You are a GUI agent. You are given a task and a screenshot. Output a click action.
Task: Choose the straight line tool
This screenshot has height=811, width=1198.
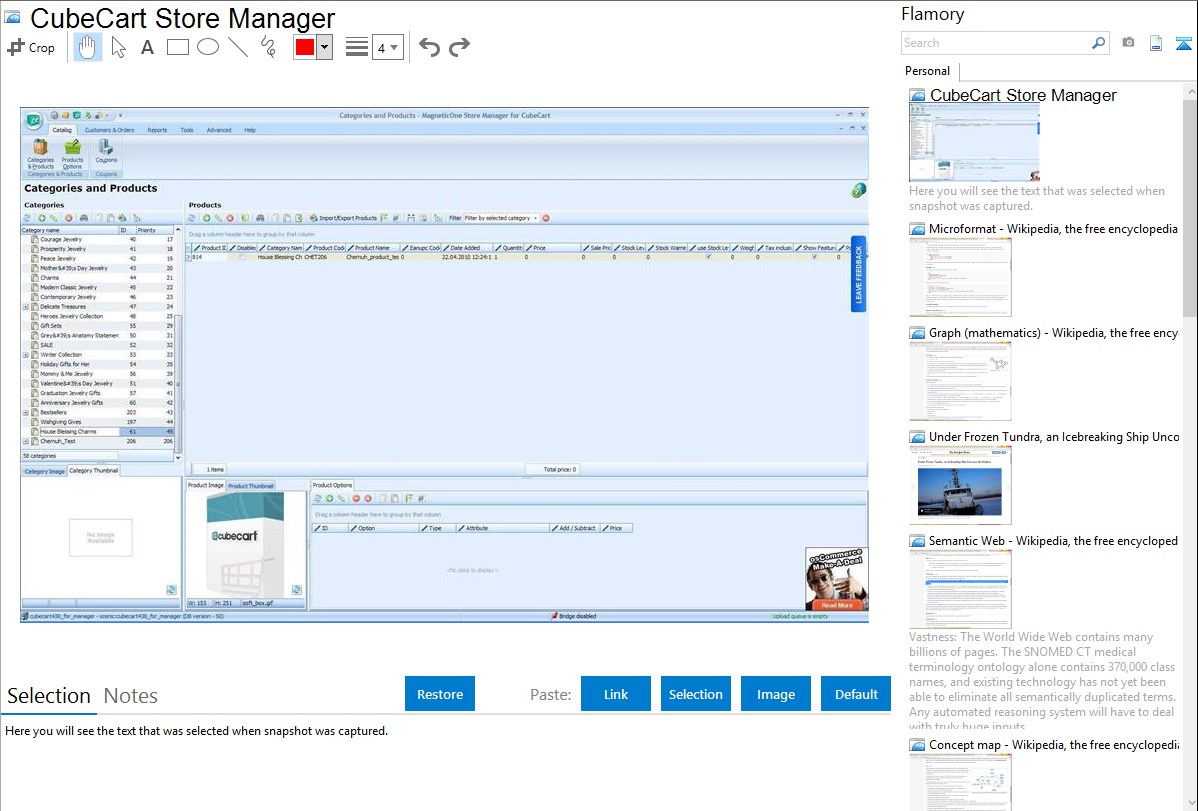pyautogui.click(x=238, y=47)
